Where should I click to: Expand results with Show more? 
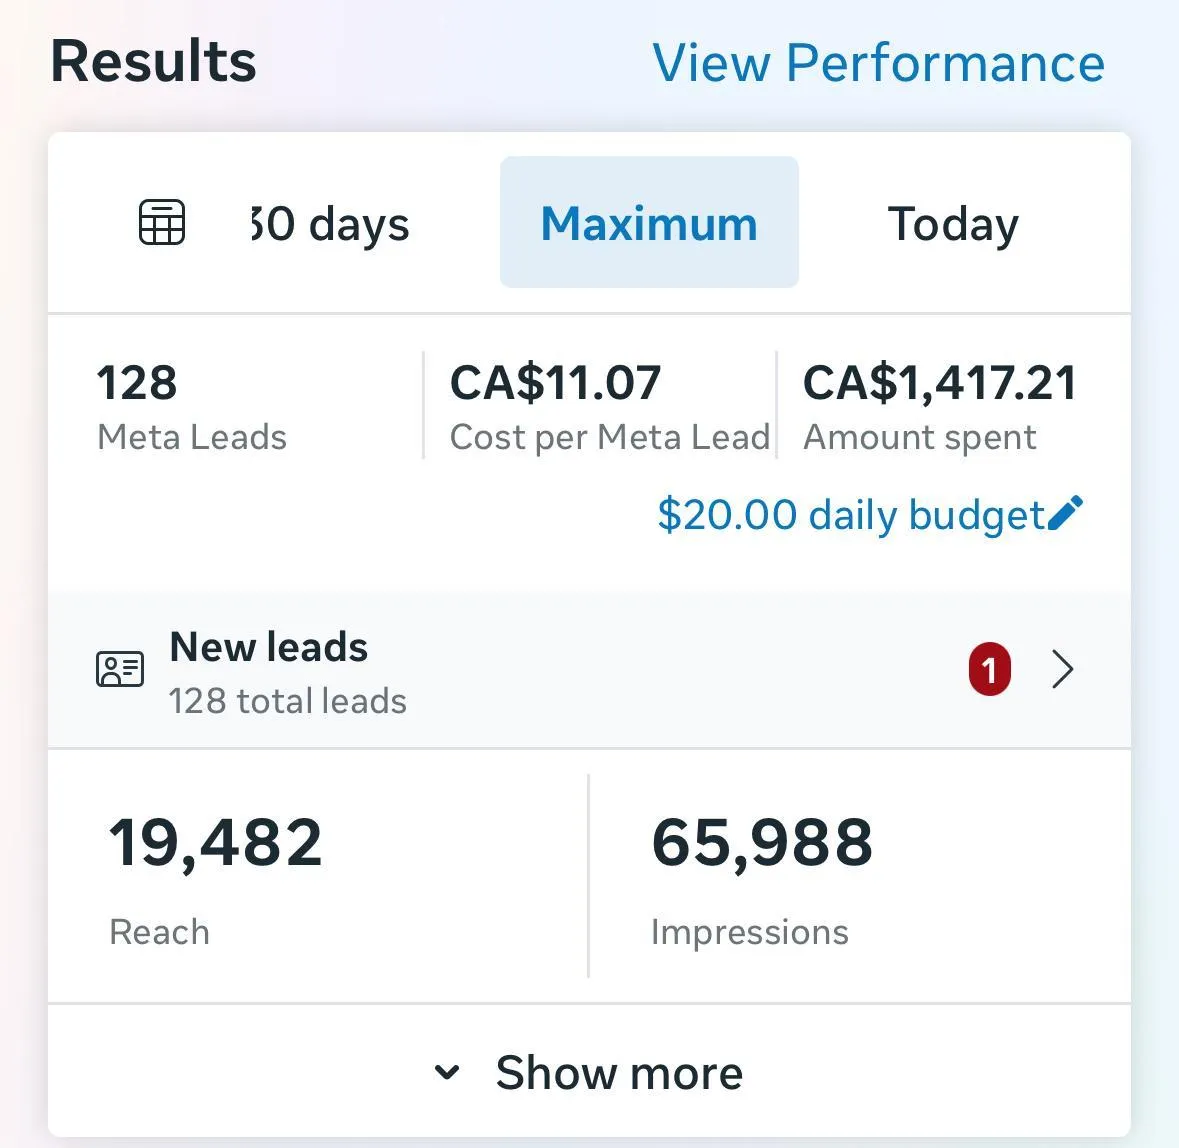pos(619,1073)
